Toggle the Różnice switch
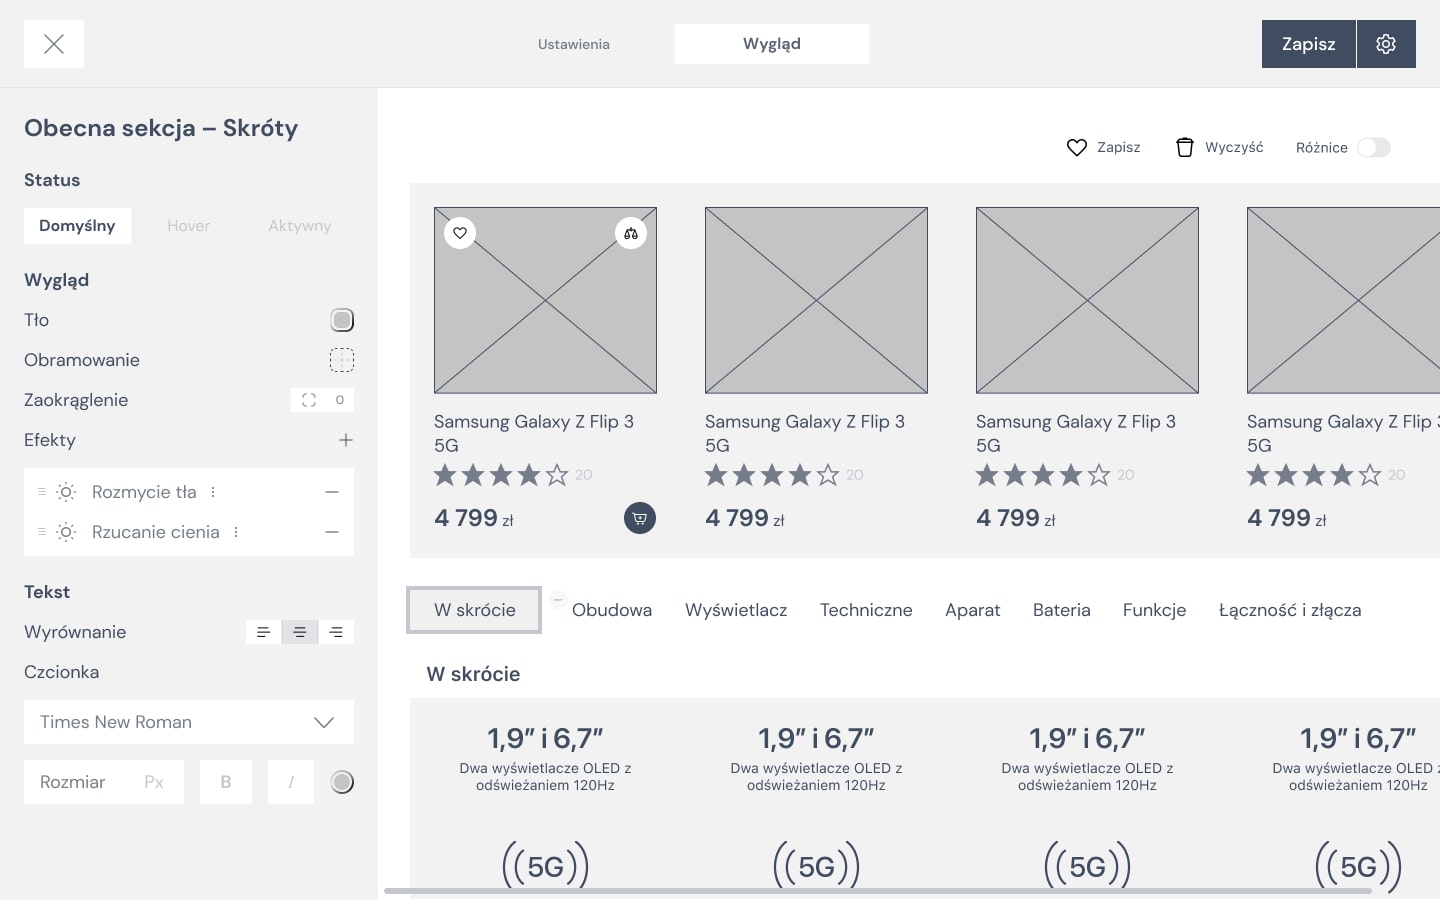The width and height of the screenshot is (1440, 900). tap(1374, 147)
